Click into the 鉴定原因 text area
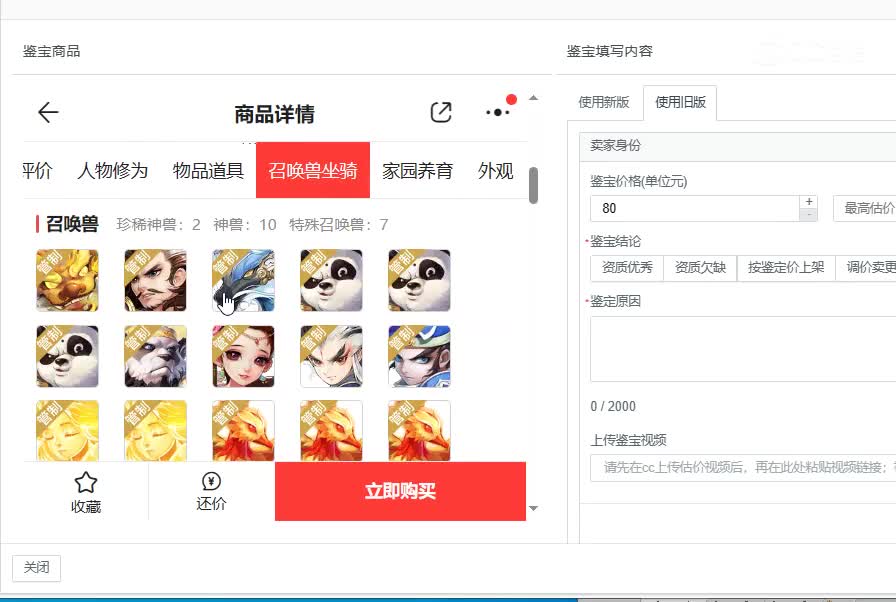This screenshot has width=896, height=602. 743,349
